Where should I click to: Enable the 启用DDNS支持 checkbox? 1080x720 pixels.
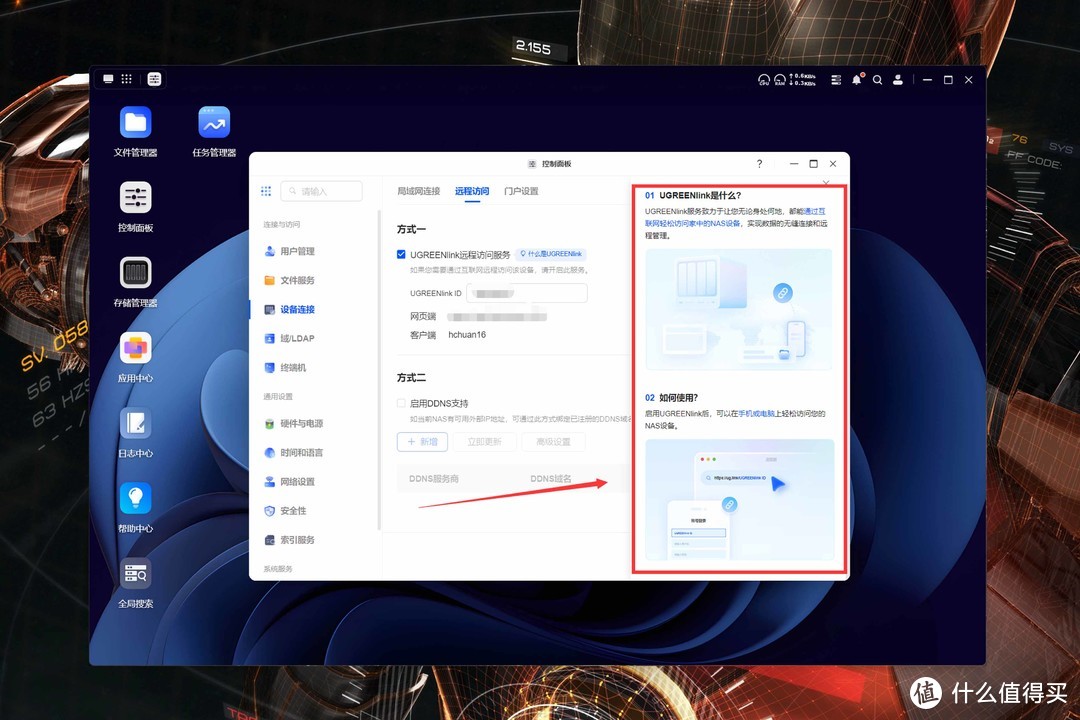[401, 403]
